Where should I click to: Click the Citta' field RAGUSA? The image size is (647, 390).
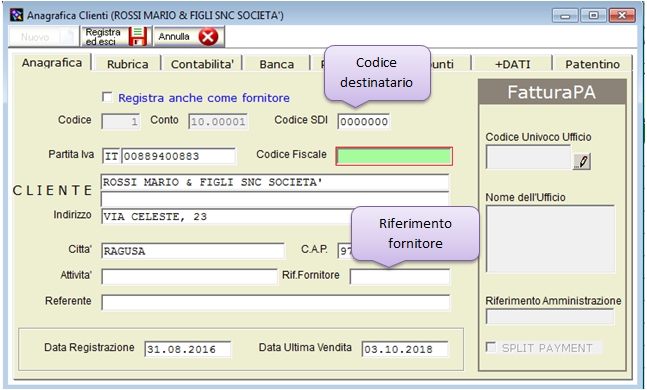[x=193, y=251]
